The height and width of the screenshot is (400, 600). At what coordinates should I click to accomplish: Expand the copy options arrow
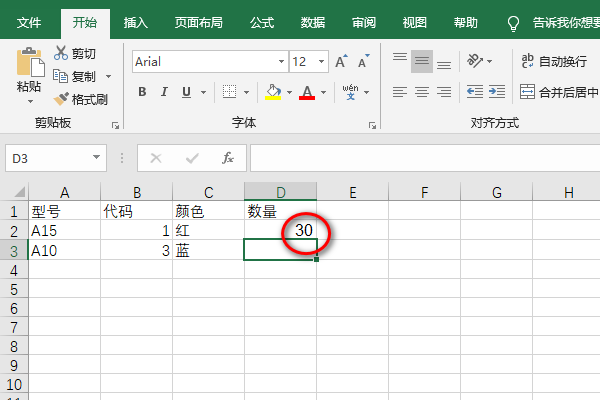(x=109, y=77)
